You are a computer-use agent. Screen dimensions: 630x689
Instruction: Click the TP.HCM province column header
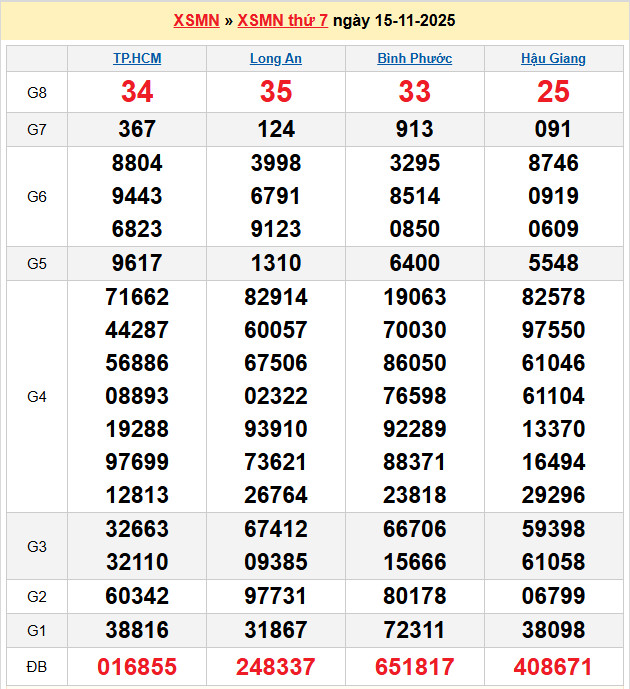(137, 58)
